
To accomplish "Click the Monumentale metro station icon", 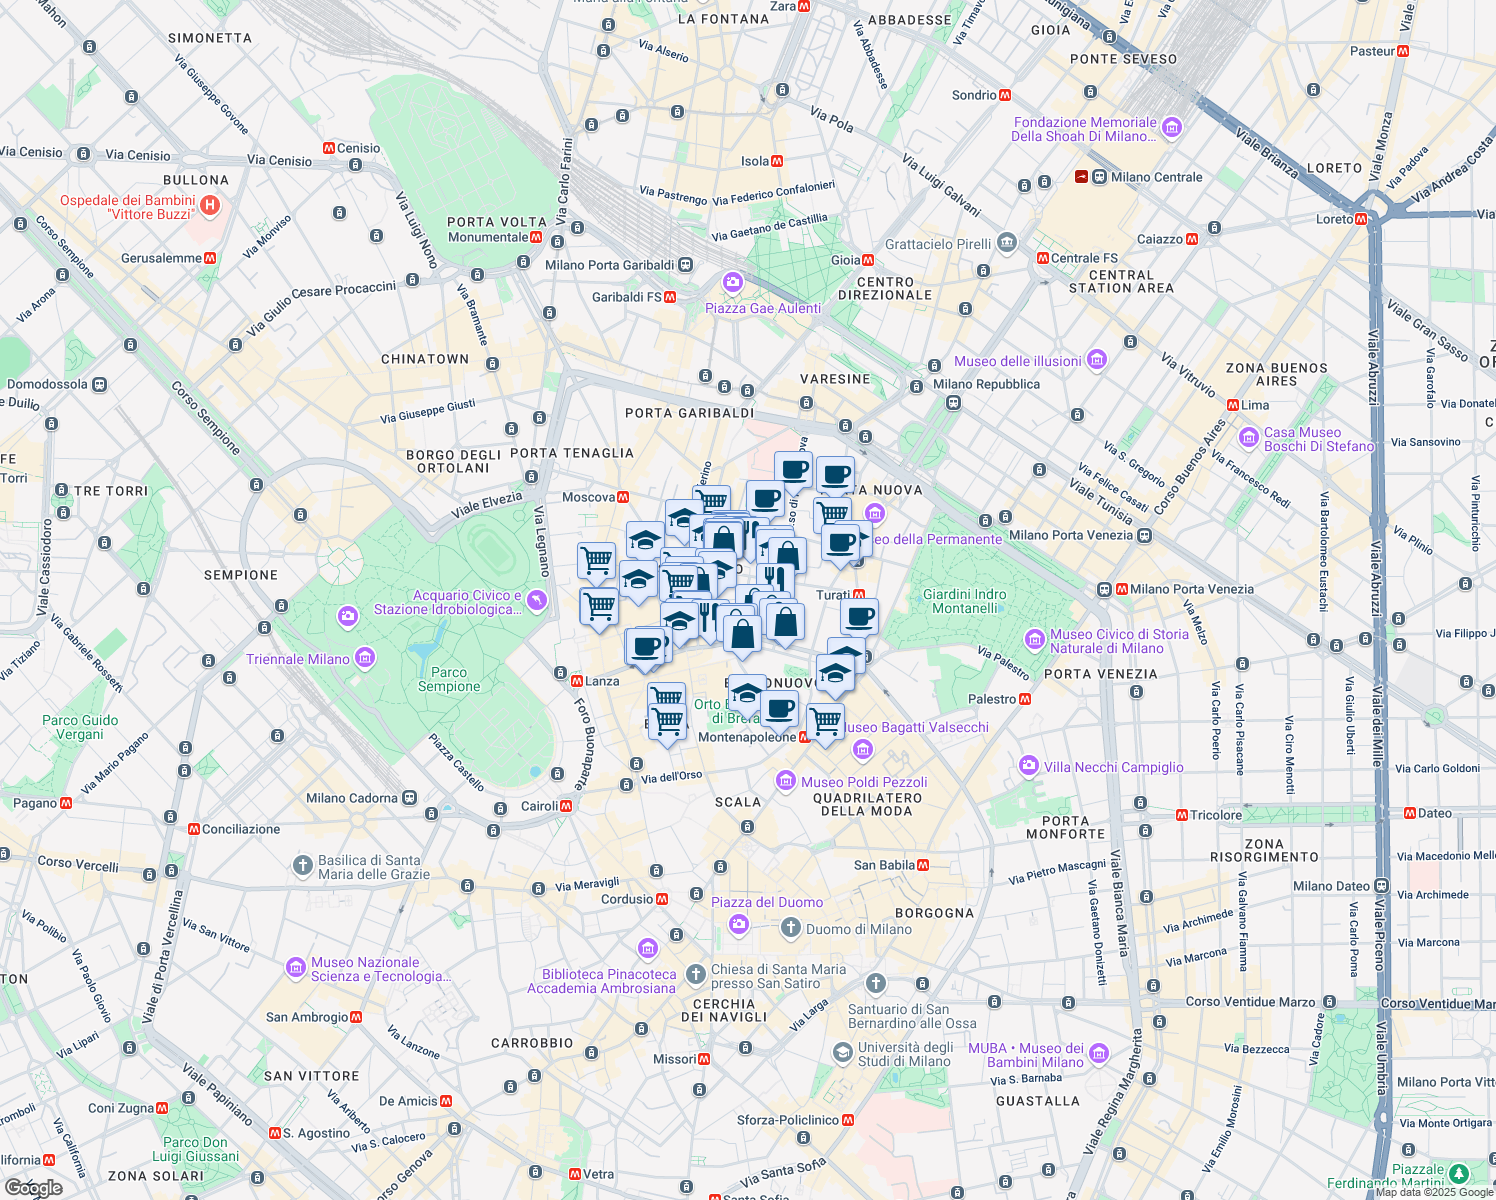I will pyautogui.click(x=536, y=237).
